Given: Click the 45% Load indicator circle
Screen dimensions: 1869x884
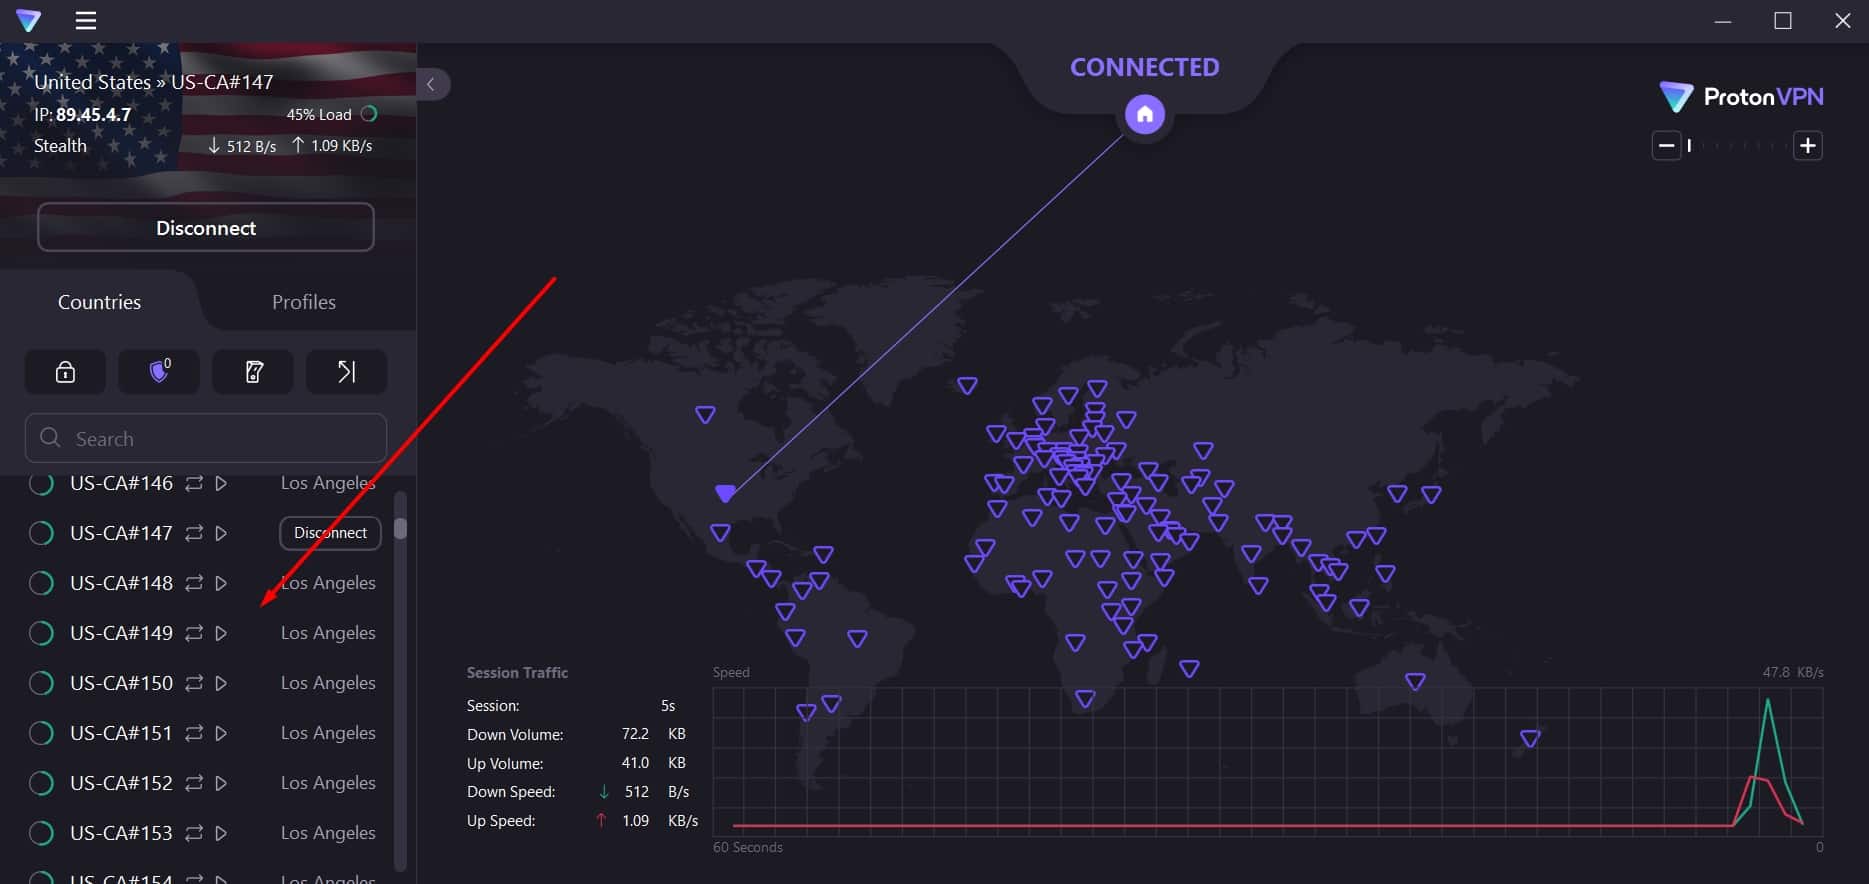Looking at the screenshot, I should [369, 114].
